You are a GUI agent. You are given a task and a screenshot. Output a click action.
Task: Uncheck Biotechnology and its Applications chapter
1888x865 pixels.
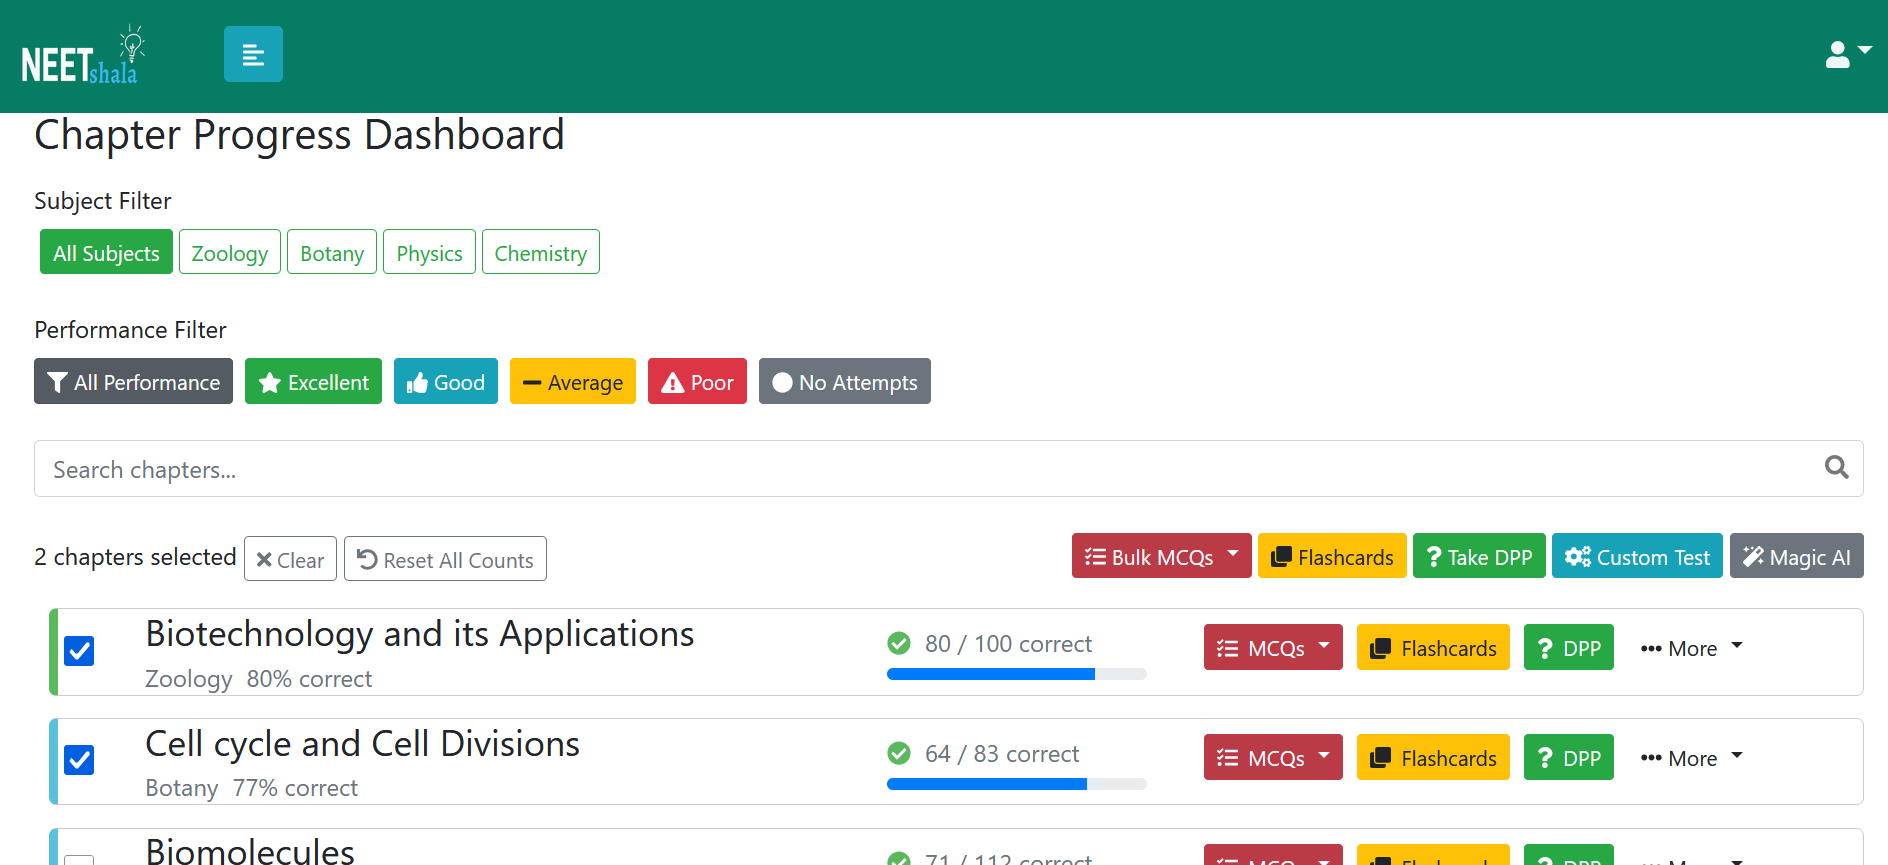[x=79, y=651]
